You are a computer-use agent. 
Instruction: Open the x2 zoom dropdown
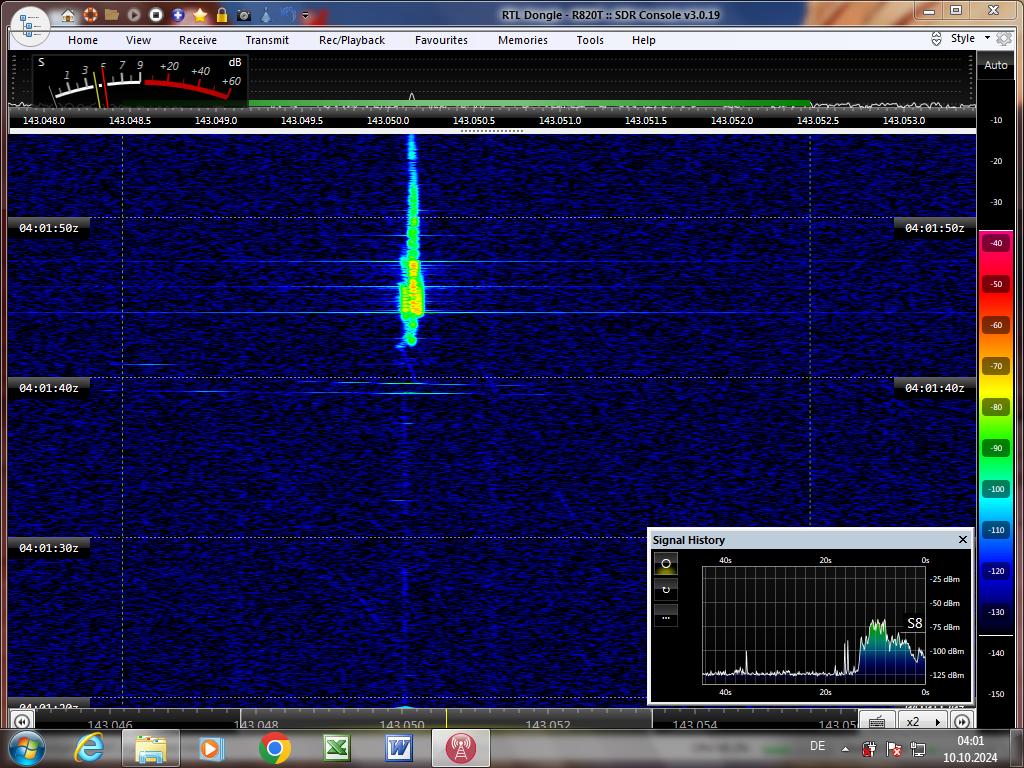click(923, 721)
